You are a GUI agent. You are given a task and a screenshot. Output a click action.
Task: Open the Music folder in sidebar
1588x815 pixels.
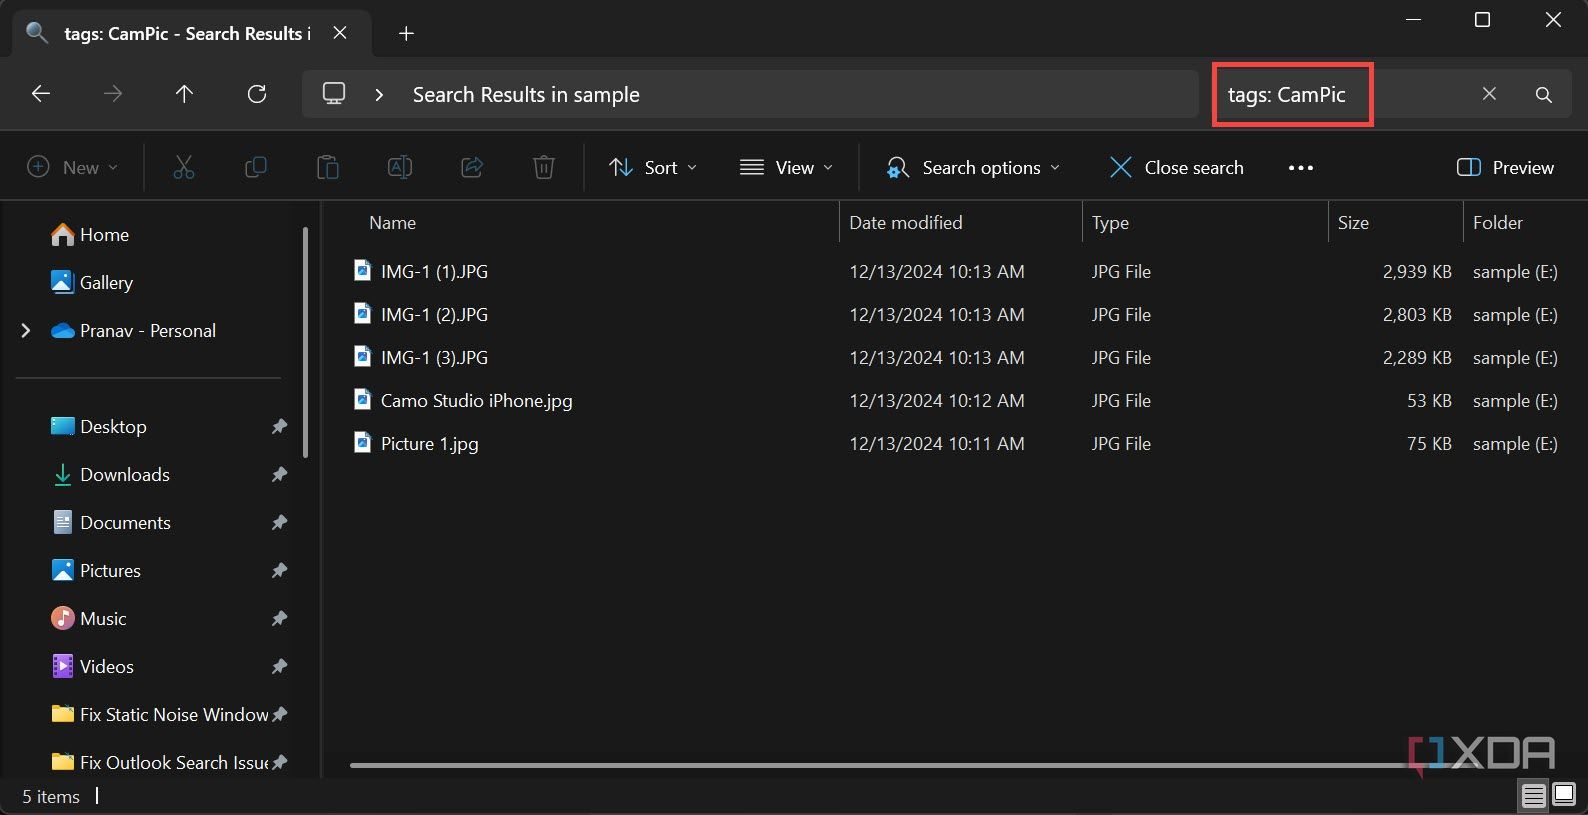(x=89, y=618)
